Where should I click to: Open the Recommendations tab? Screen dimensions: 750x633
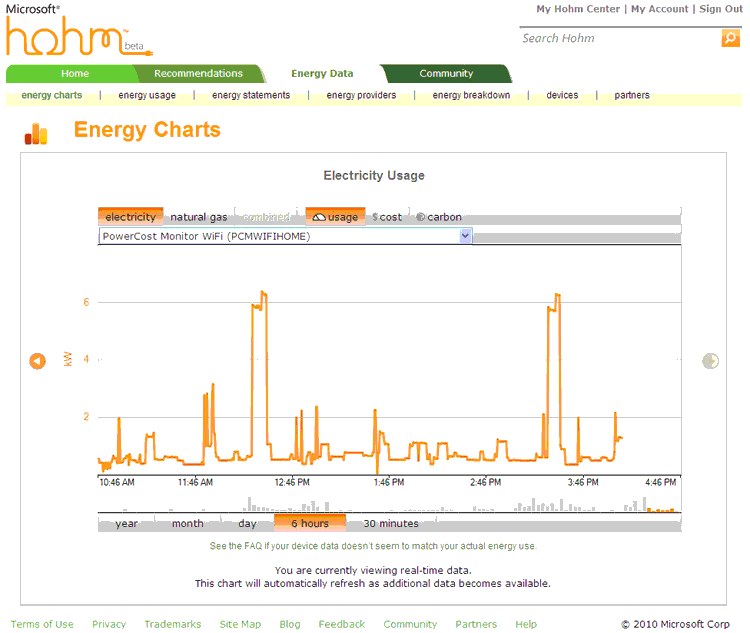[x=198, y=73]
